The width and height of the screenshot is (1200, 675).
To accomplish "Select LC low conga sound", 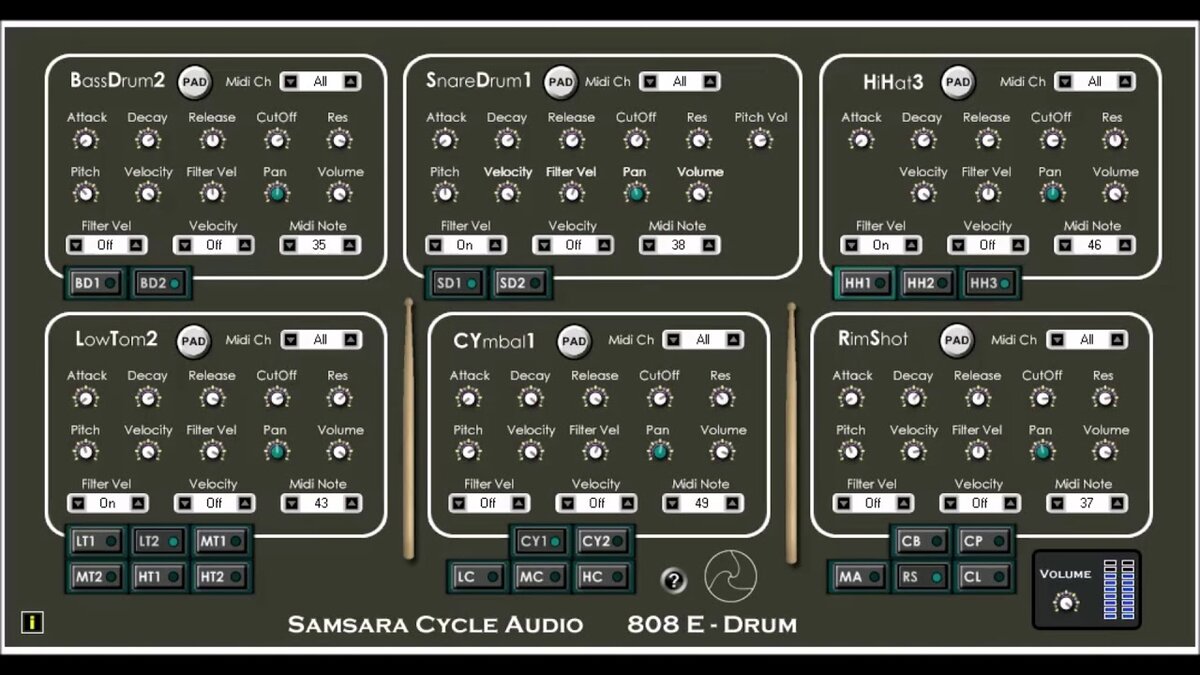I will (x=478, y=576).
